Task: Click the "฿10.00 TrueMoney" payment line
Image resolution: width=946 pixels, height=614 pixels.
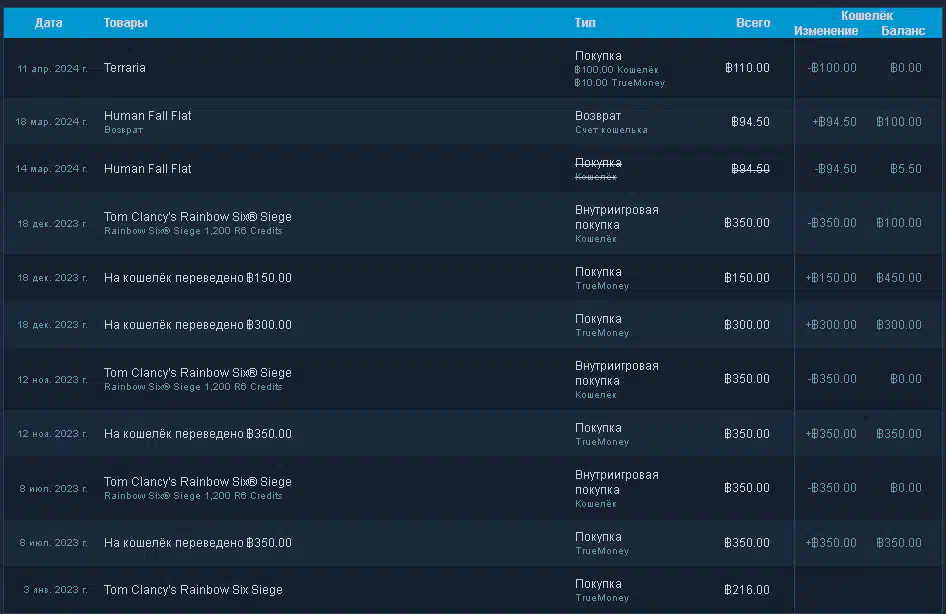Action: 620,83
